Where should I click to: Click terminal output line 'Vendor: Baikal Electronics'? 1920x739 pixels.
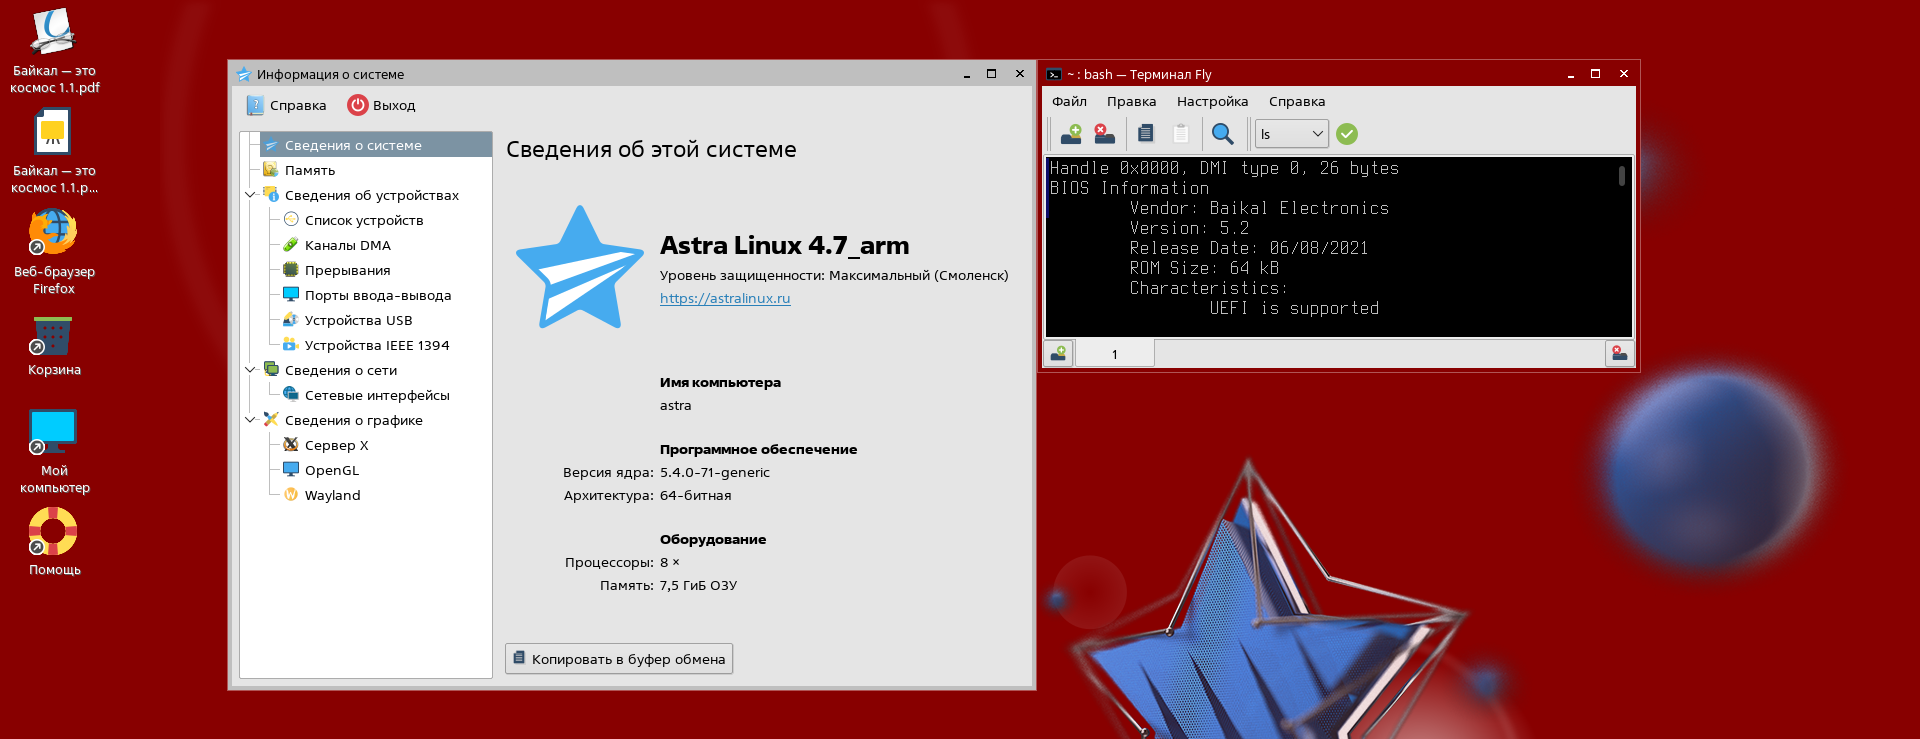[1259, 208]
